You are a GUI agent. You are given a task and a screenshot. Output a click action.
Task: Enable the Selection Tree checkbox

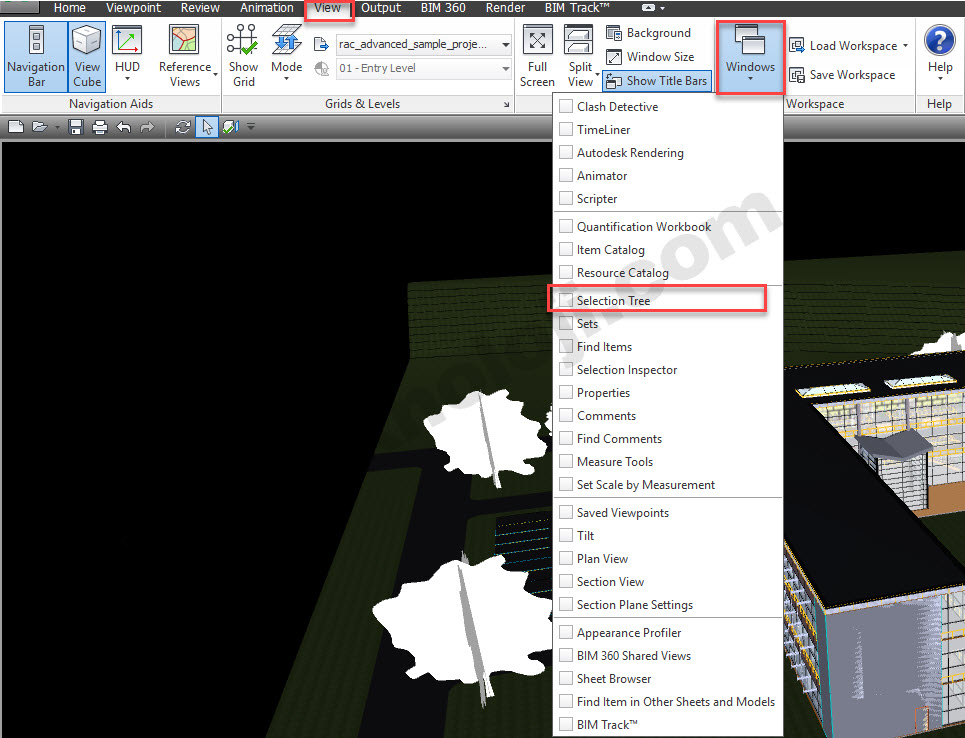[x=566, y=301]
